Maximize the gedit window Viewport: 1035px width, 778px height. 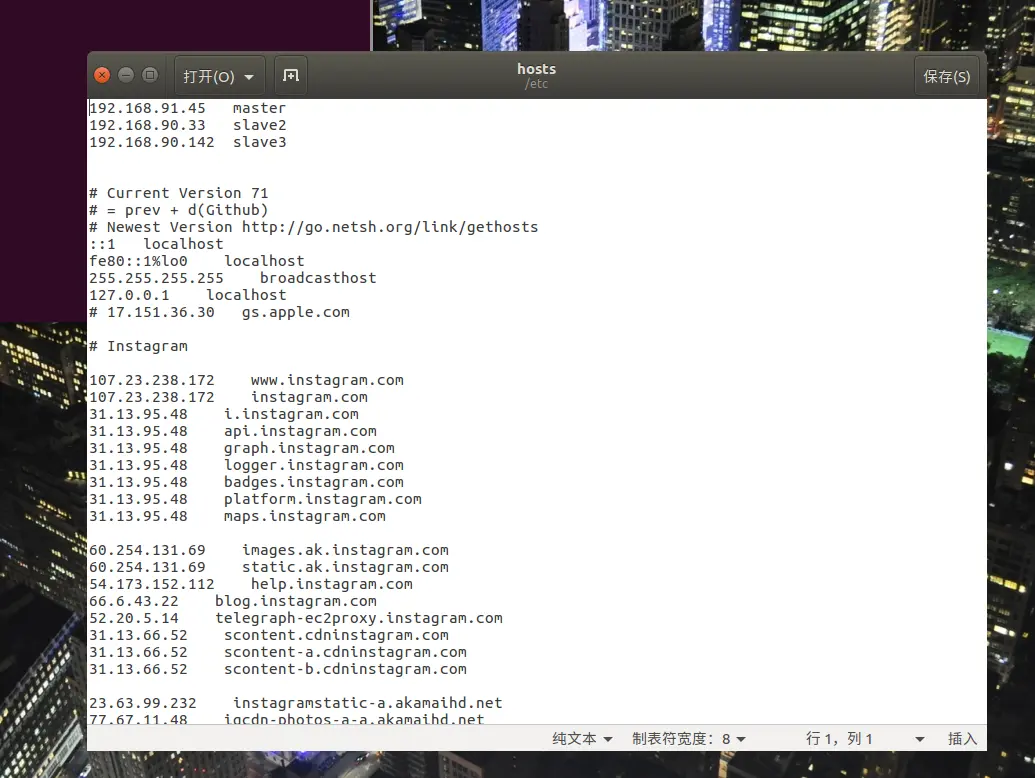150,75
